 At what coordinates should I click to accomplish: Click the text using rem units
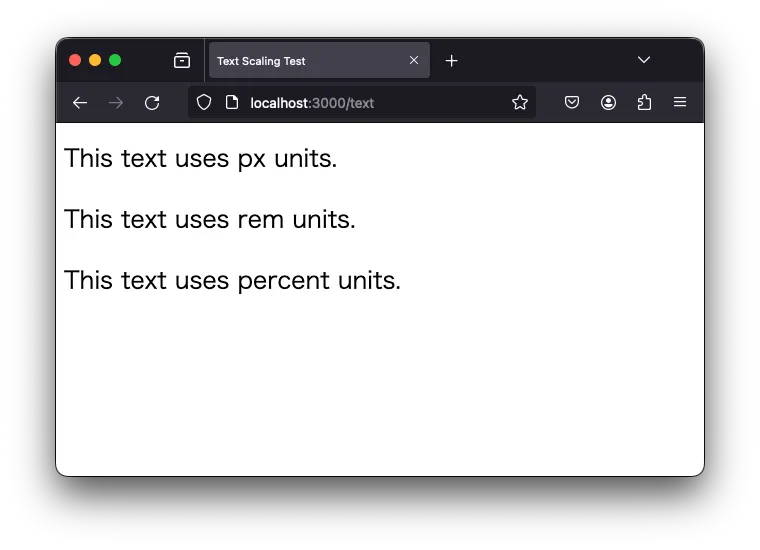tap(210, 220)
